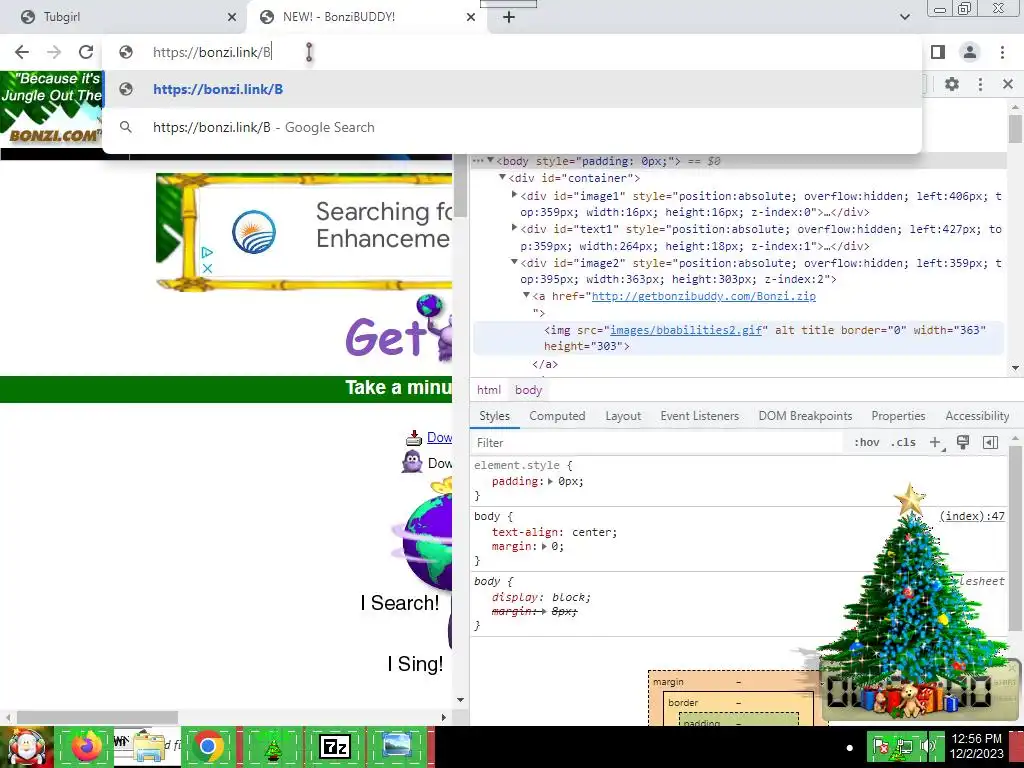Open File Explorer from the taskbar
The height and width of the screenshot is (768, 1024).
148,746
